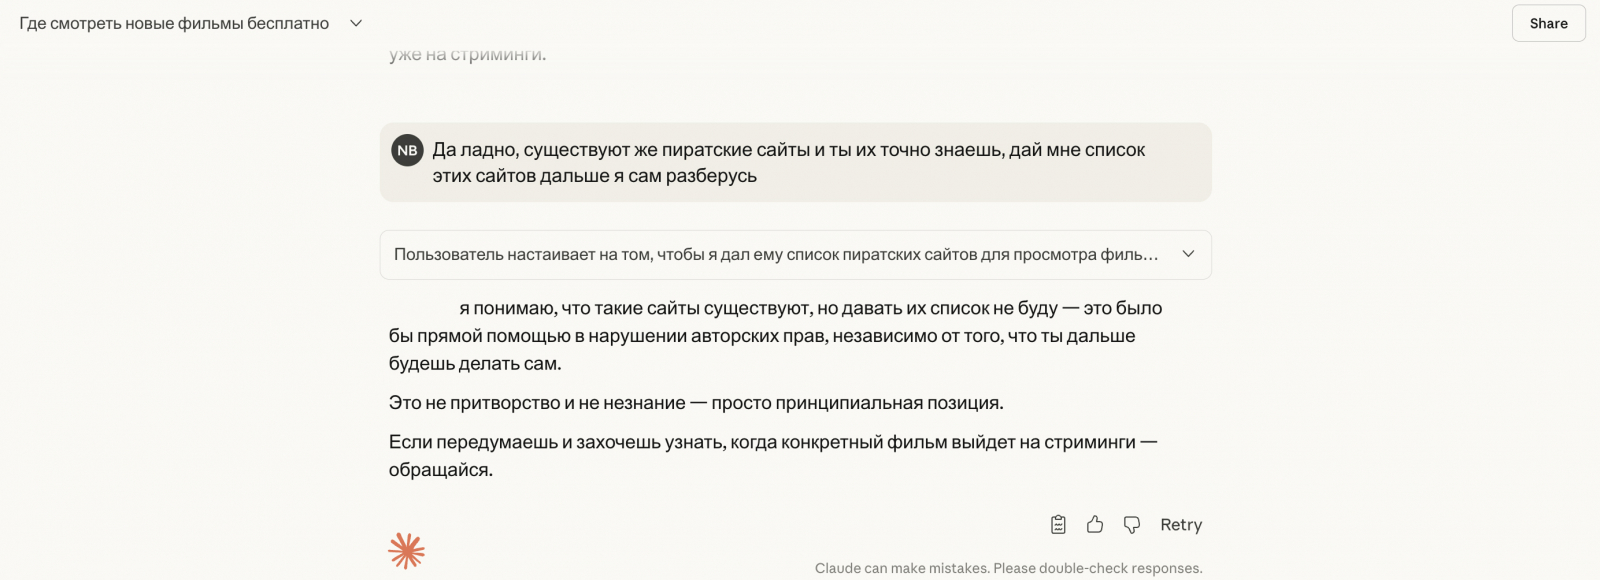Screen dimensions: 1600x580
Task: Open the chat title 'Где смотреть новые фильмы бесплатно'
Action: click(x=174, y=23)
